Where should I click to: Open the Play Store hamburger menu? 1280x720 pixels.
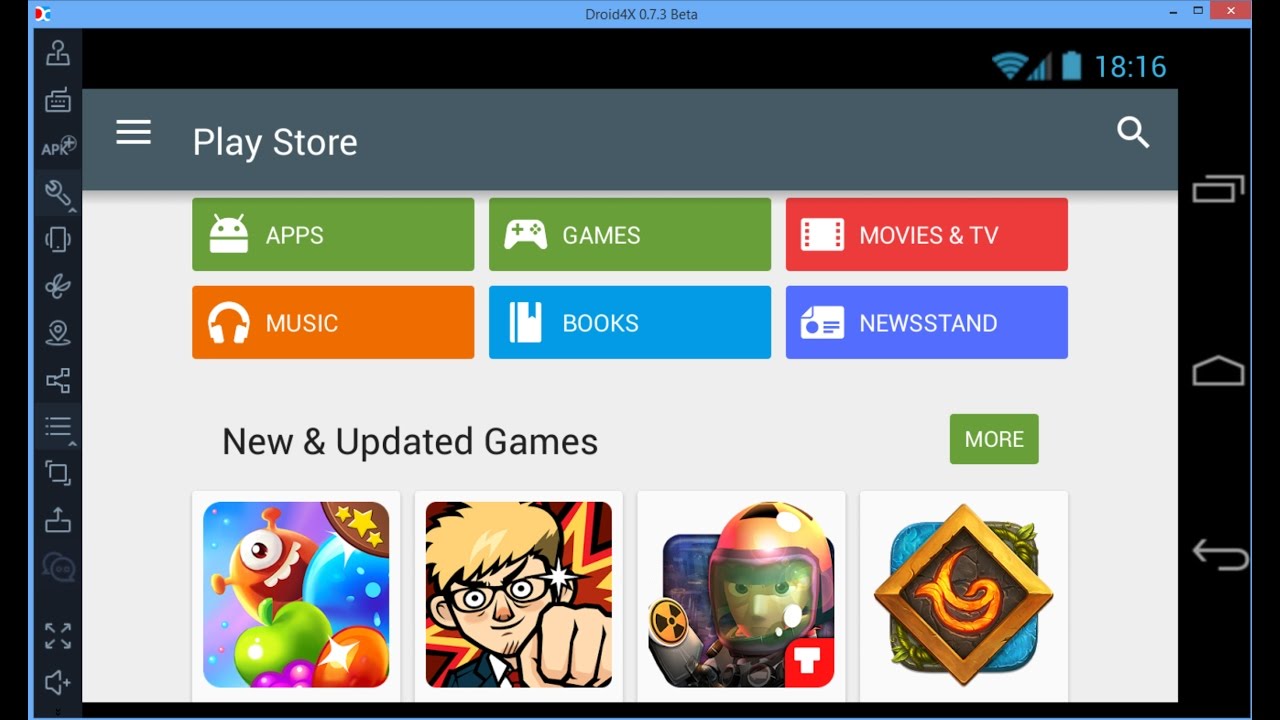[133, 133]
